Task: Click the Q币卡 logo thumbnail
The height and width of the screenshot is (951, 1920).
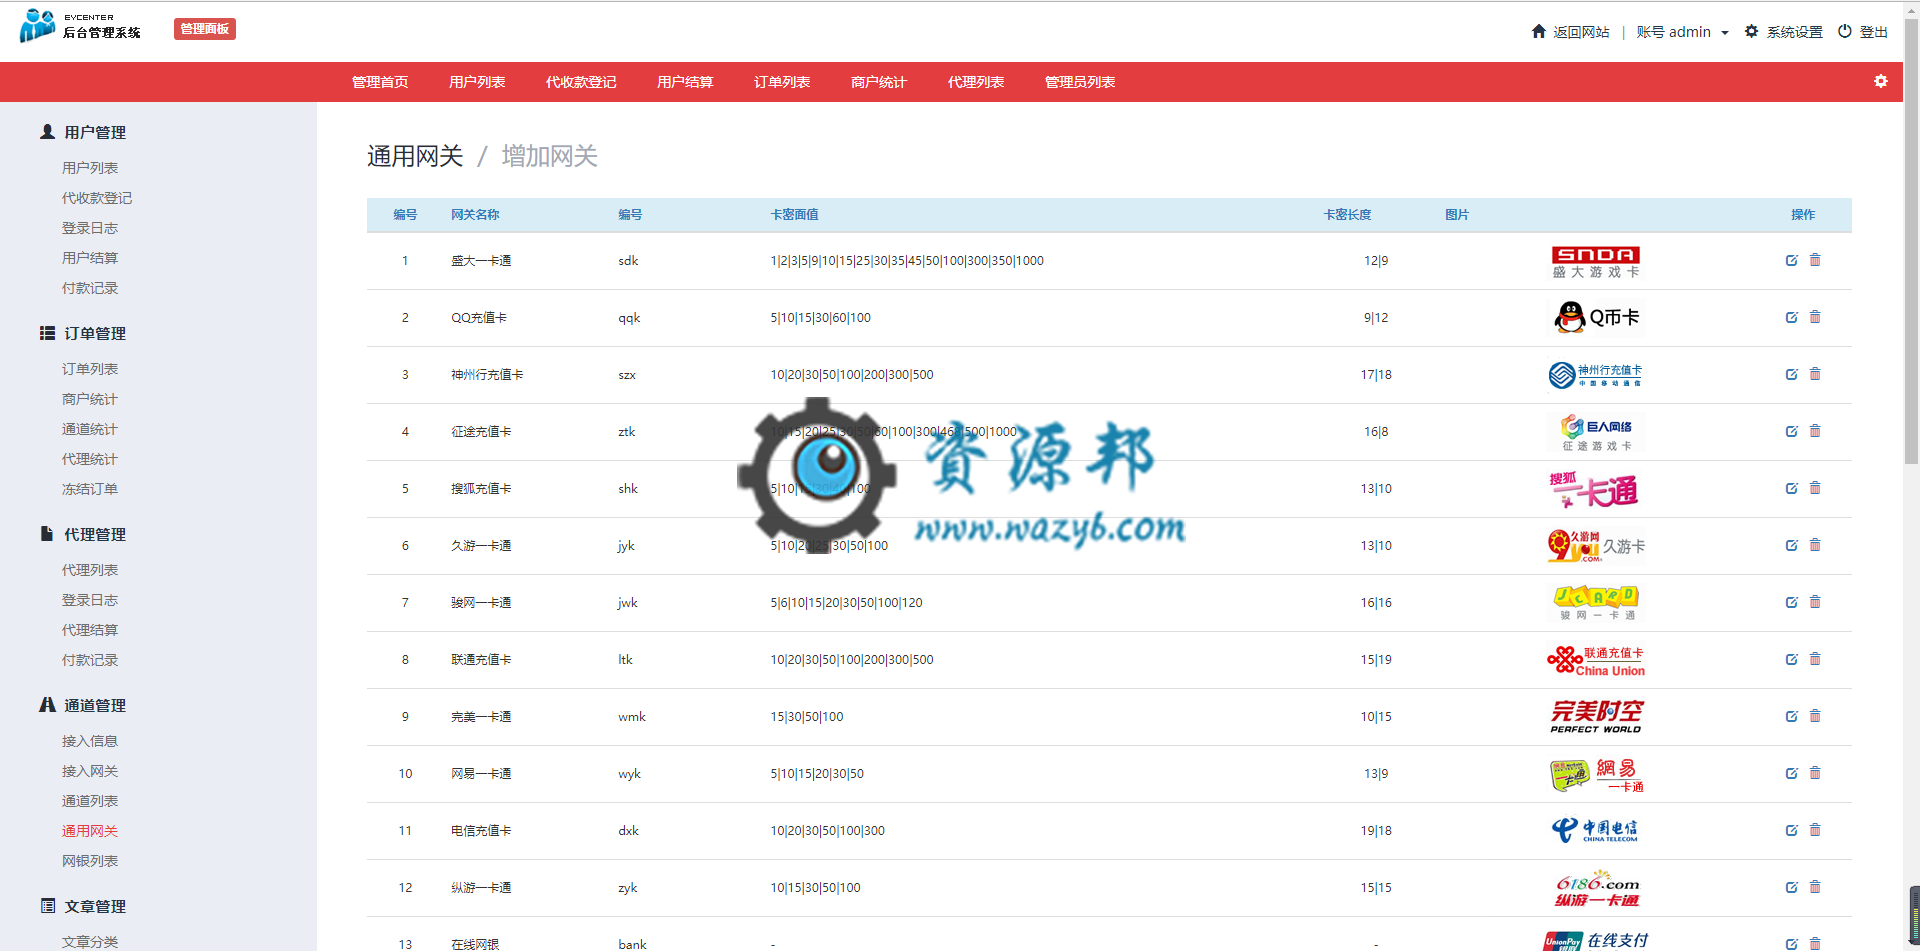Action: (1596, 318)
